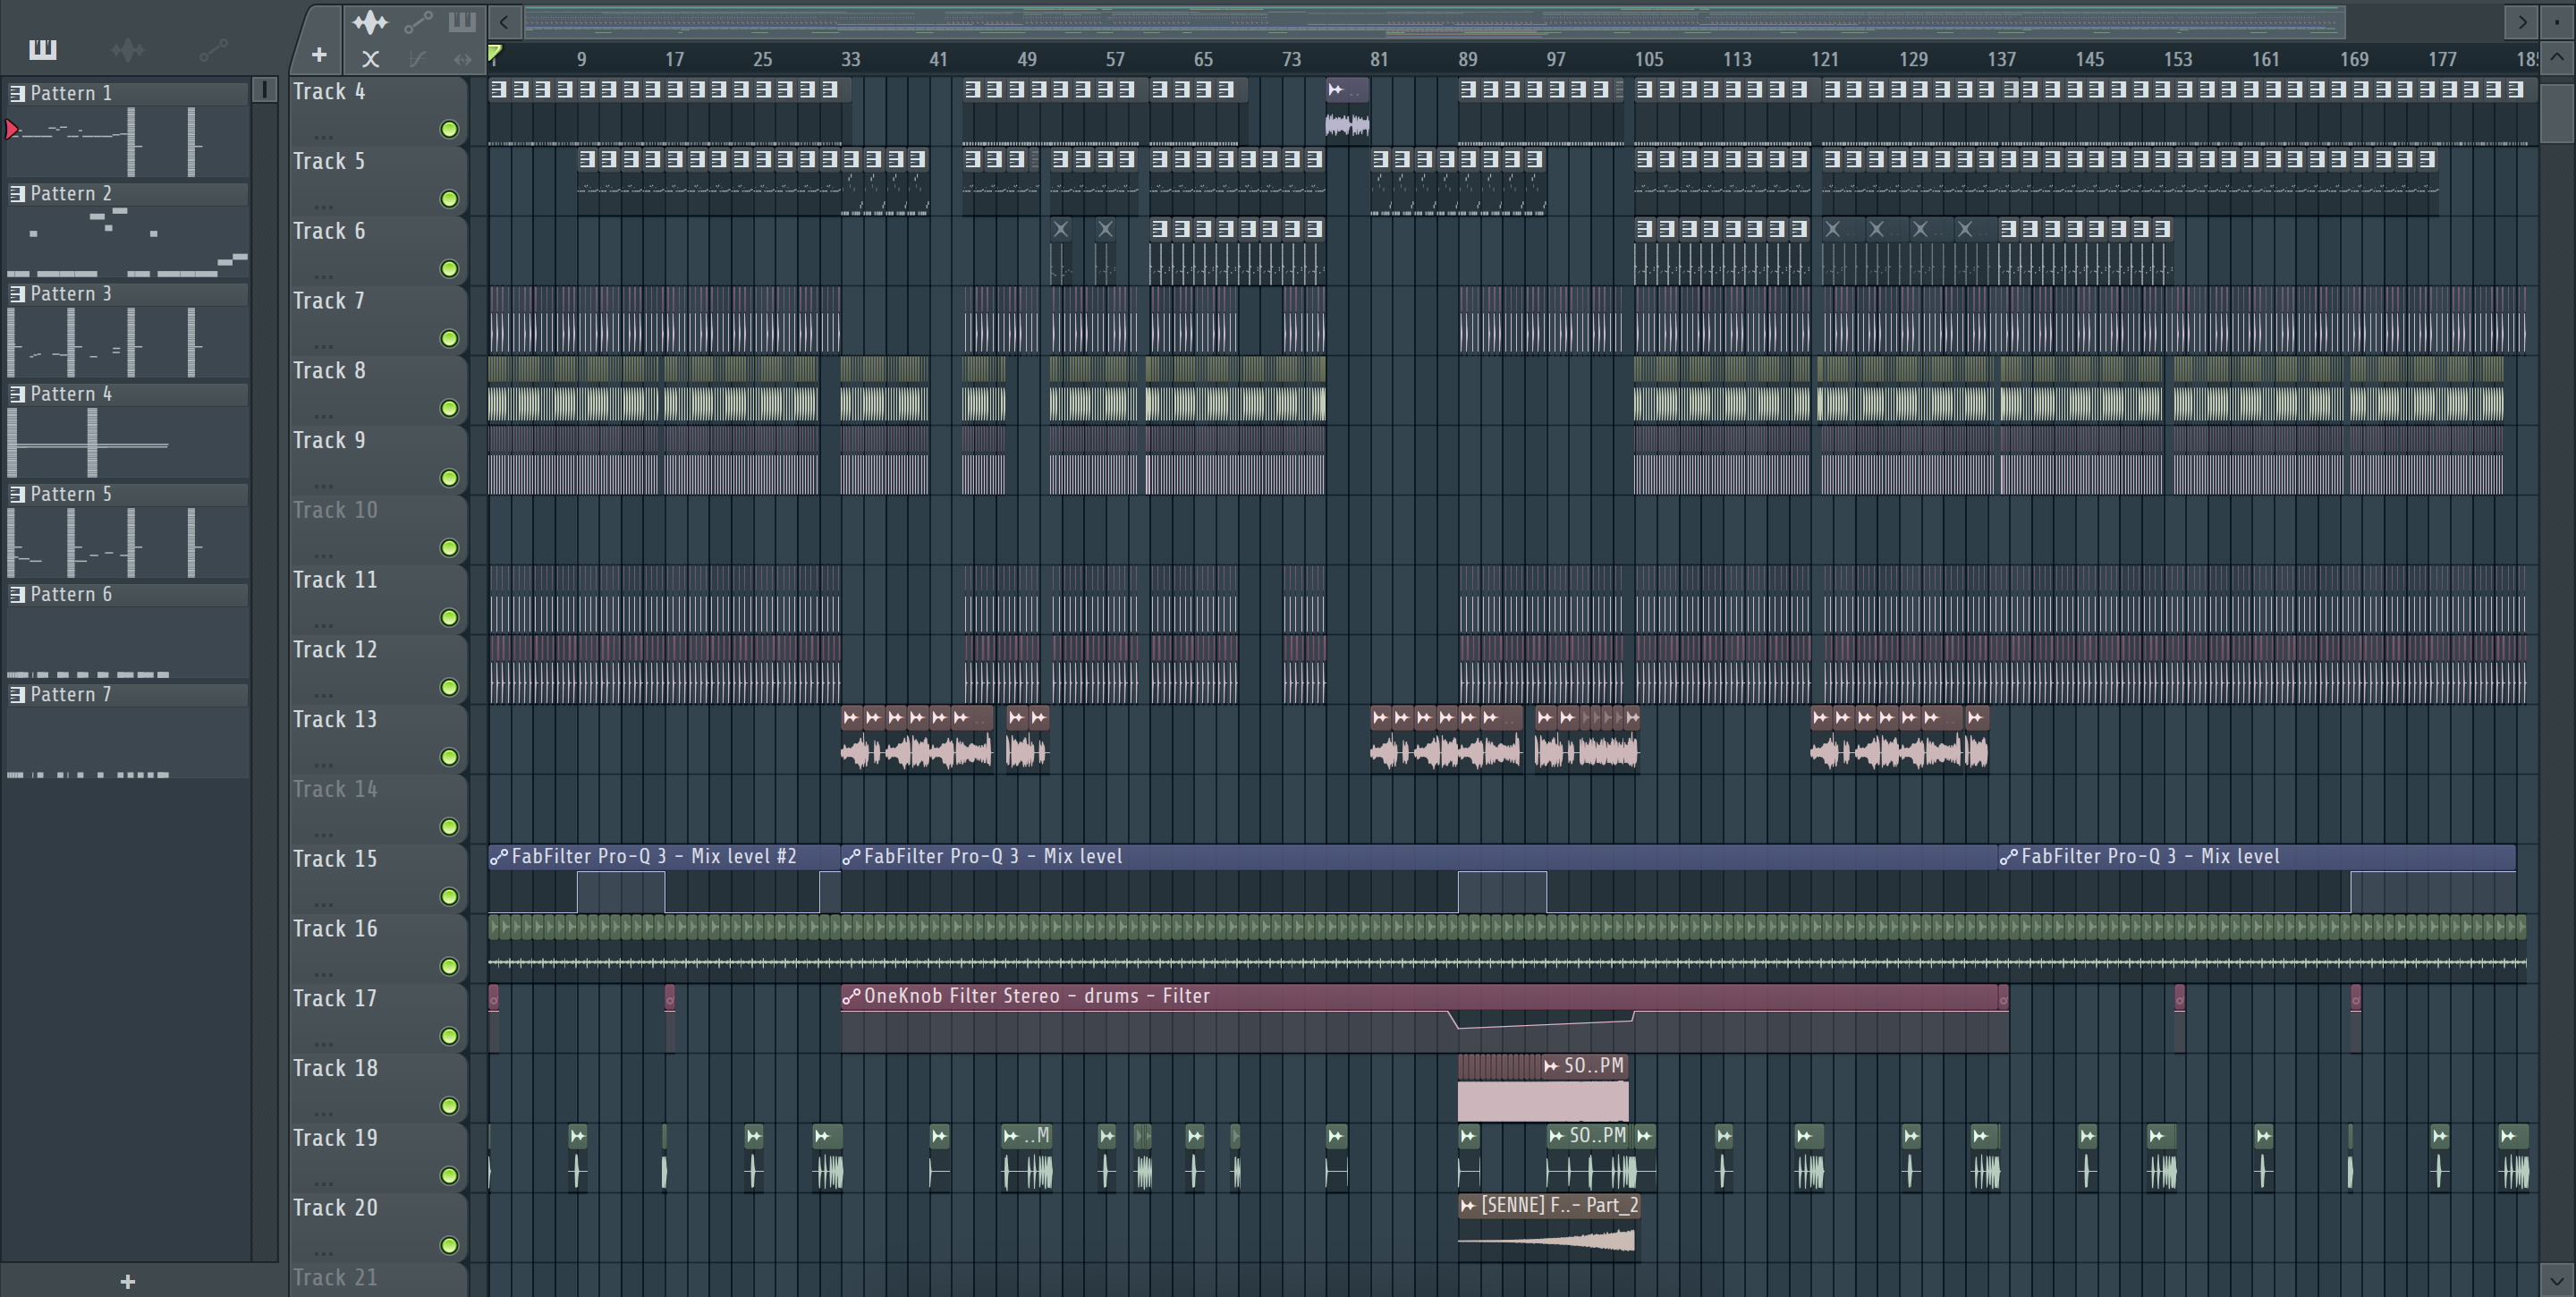
Task: Show audio clips in the picker panel
Action: click(128, 49)
